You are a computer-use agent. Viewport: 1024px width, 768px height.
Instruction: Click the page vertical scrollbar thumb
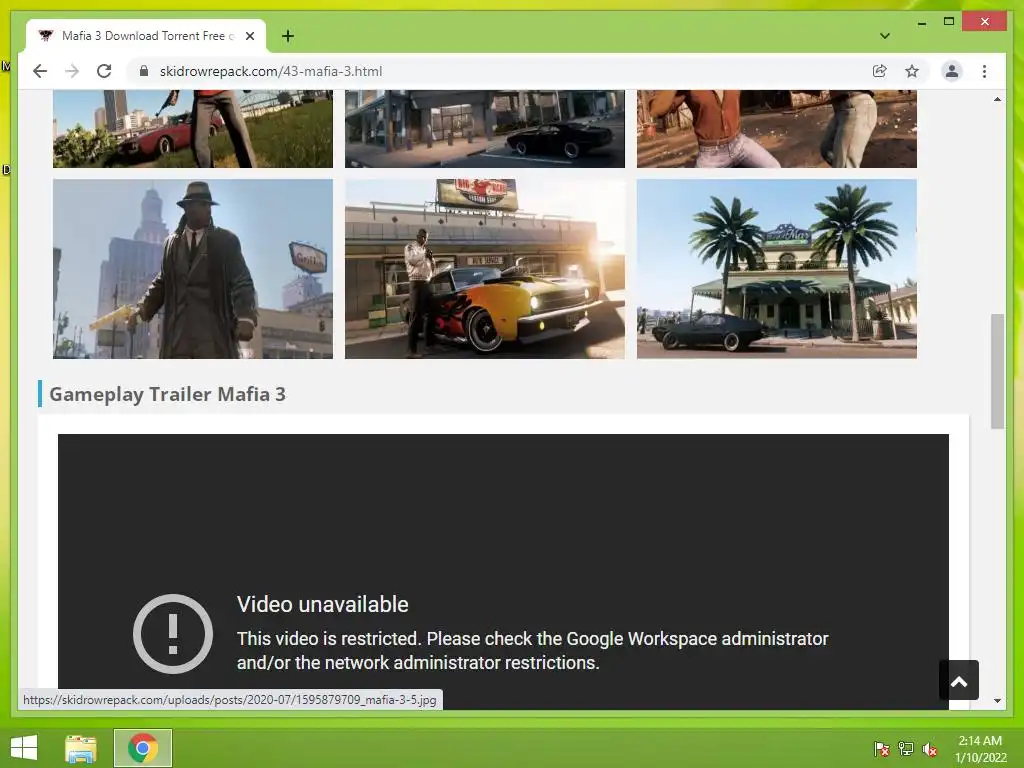997,371
